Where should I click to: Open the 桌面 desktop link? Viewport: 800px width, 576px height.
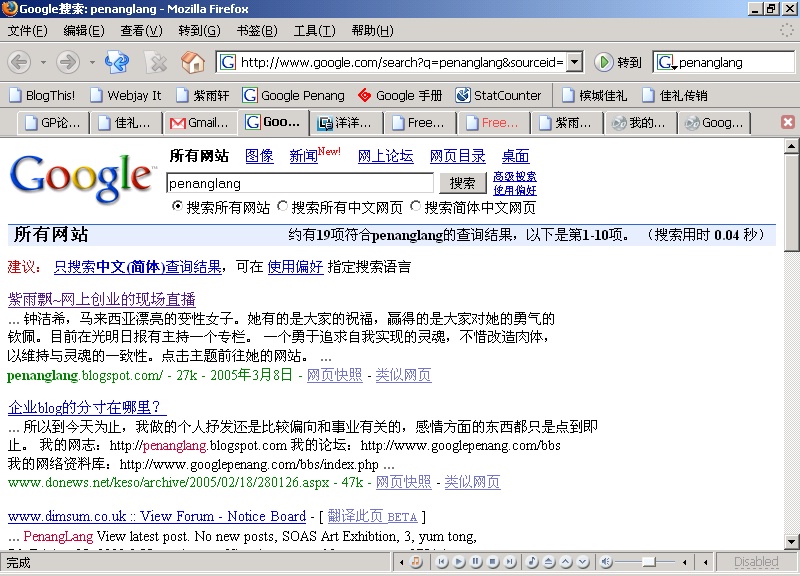515,156
